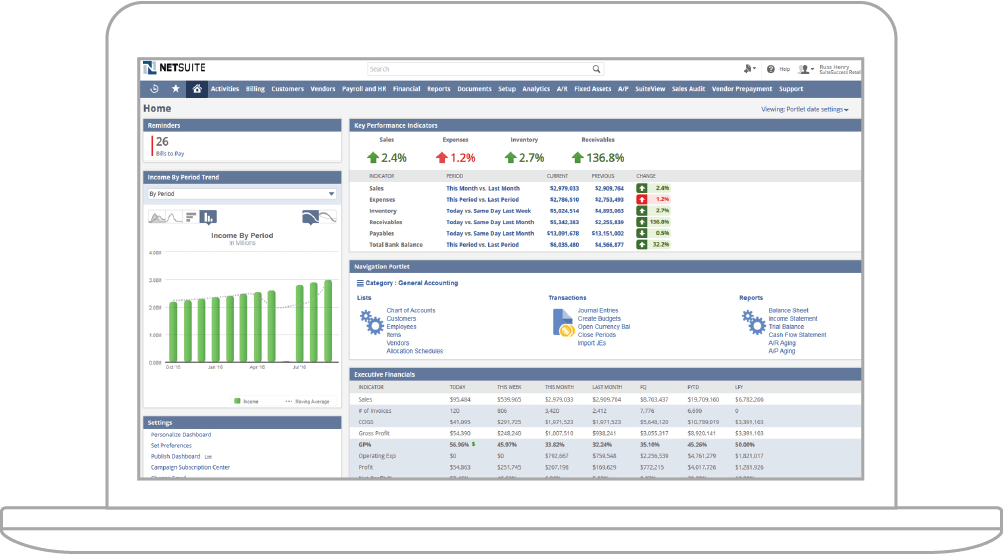
Task: Click Payables current value $13,091,678
Action: [563, 233]
